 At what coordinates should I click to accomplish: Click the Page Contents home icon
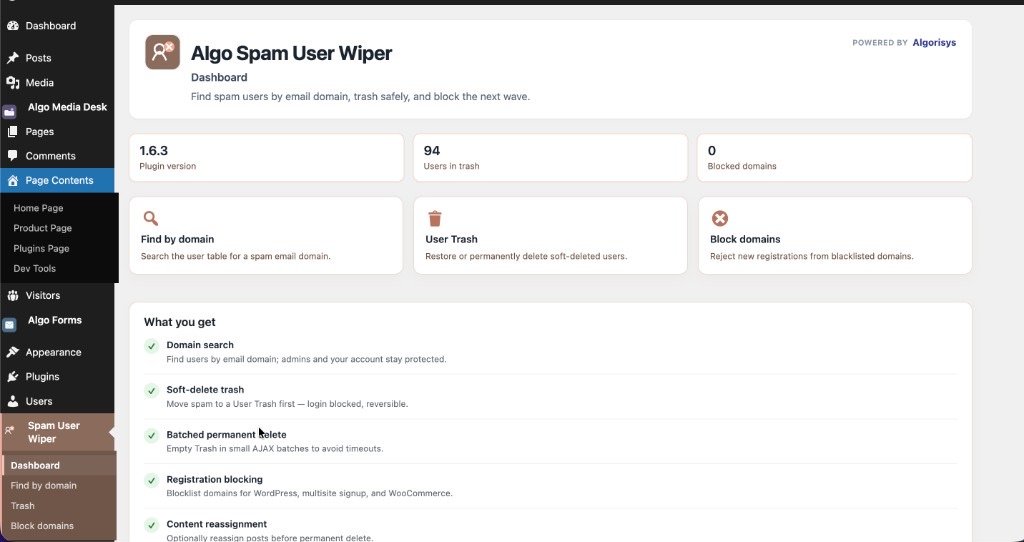click(x=12, y=181)
